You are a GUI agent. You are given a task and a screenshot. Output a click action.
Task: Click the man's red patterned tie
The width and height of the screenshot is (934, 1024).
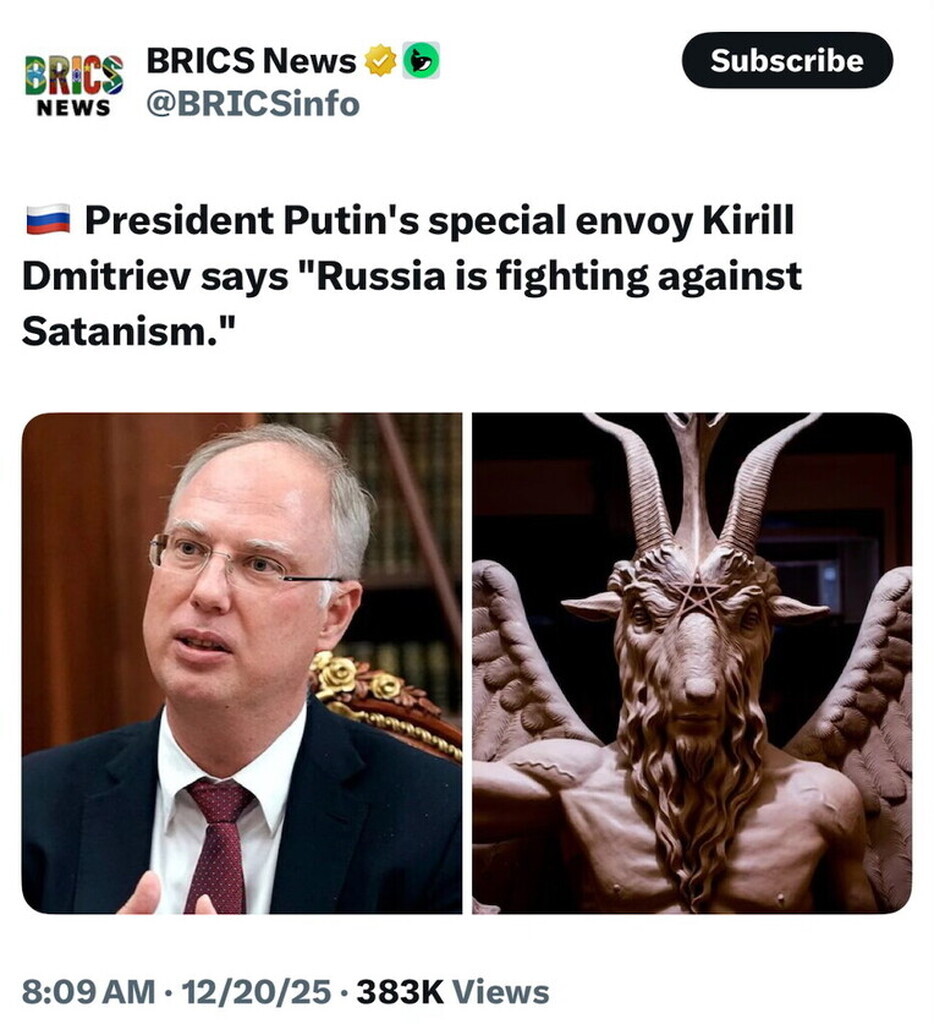click(219, 846)
